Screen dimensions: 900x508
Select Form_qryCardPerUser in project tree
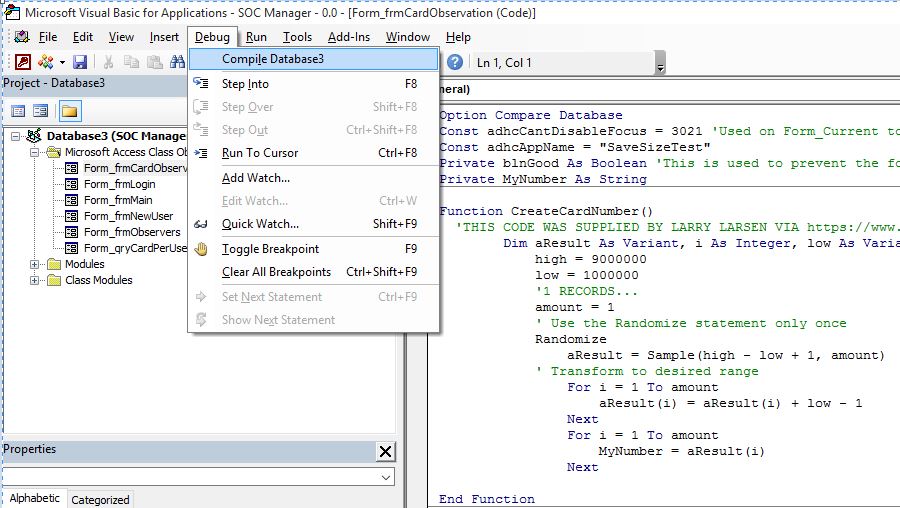[x=135, y=249]
